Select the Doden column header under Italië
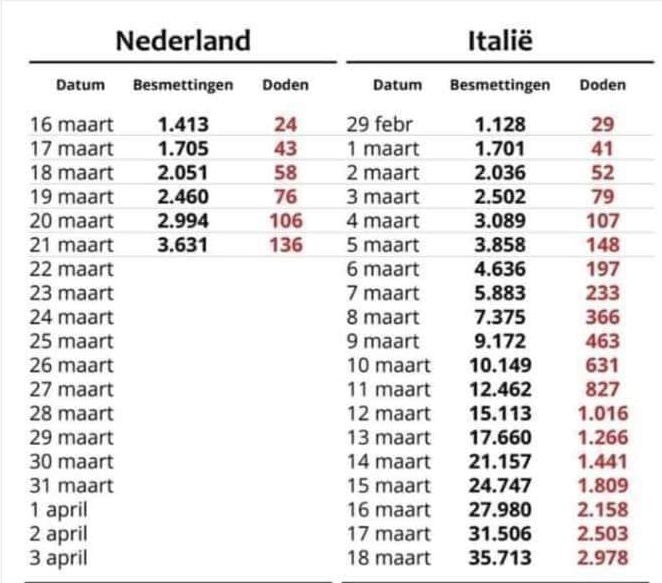The width and height of the screenshot is (662, 583). click(x=603, y=85)
